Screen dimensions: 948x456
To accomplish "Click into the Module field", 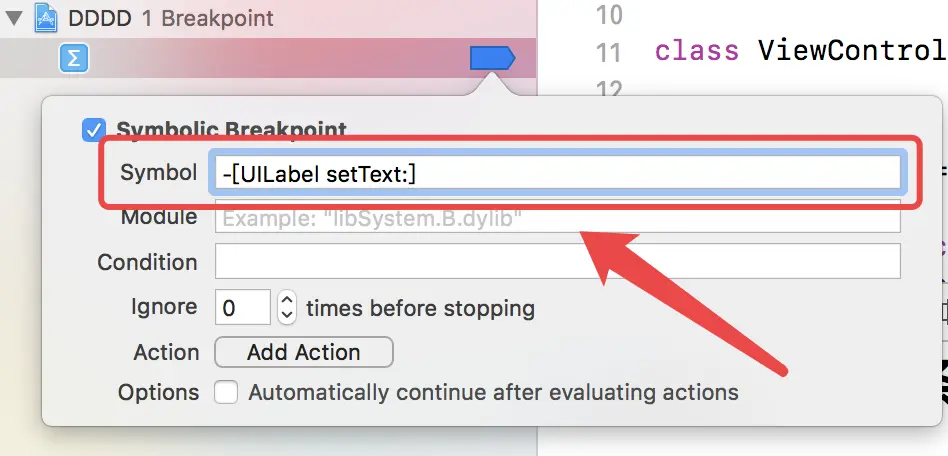I will (x=557, y=217).
